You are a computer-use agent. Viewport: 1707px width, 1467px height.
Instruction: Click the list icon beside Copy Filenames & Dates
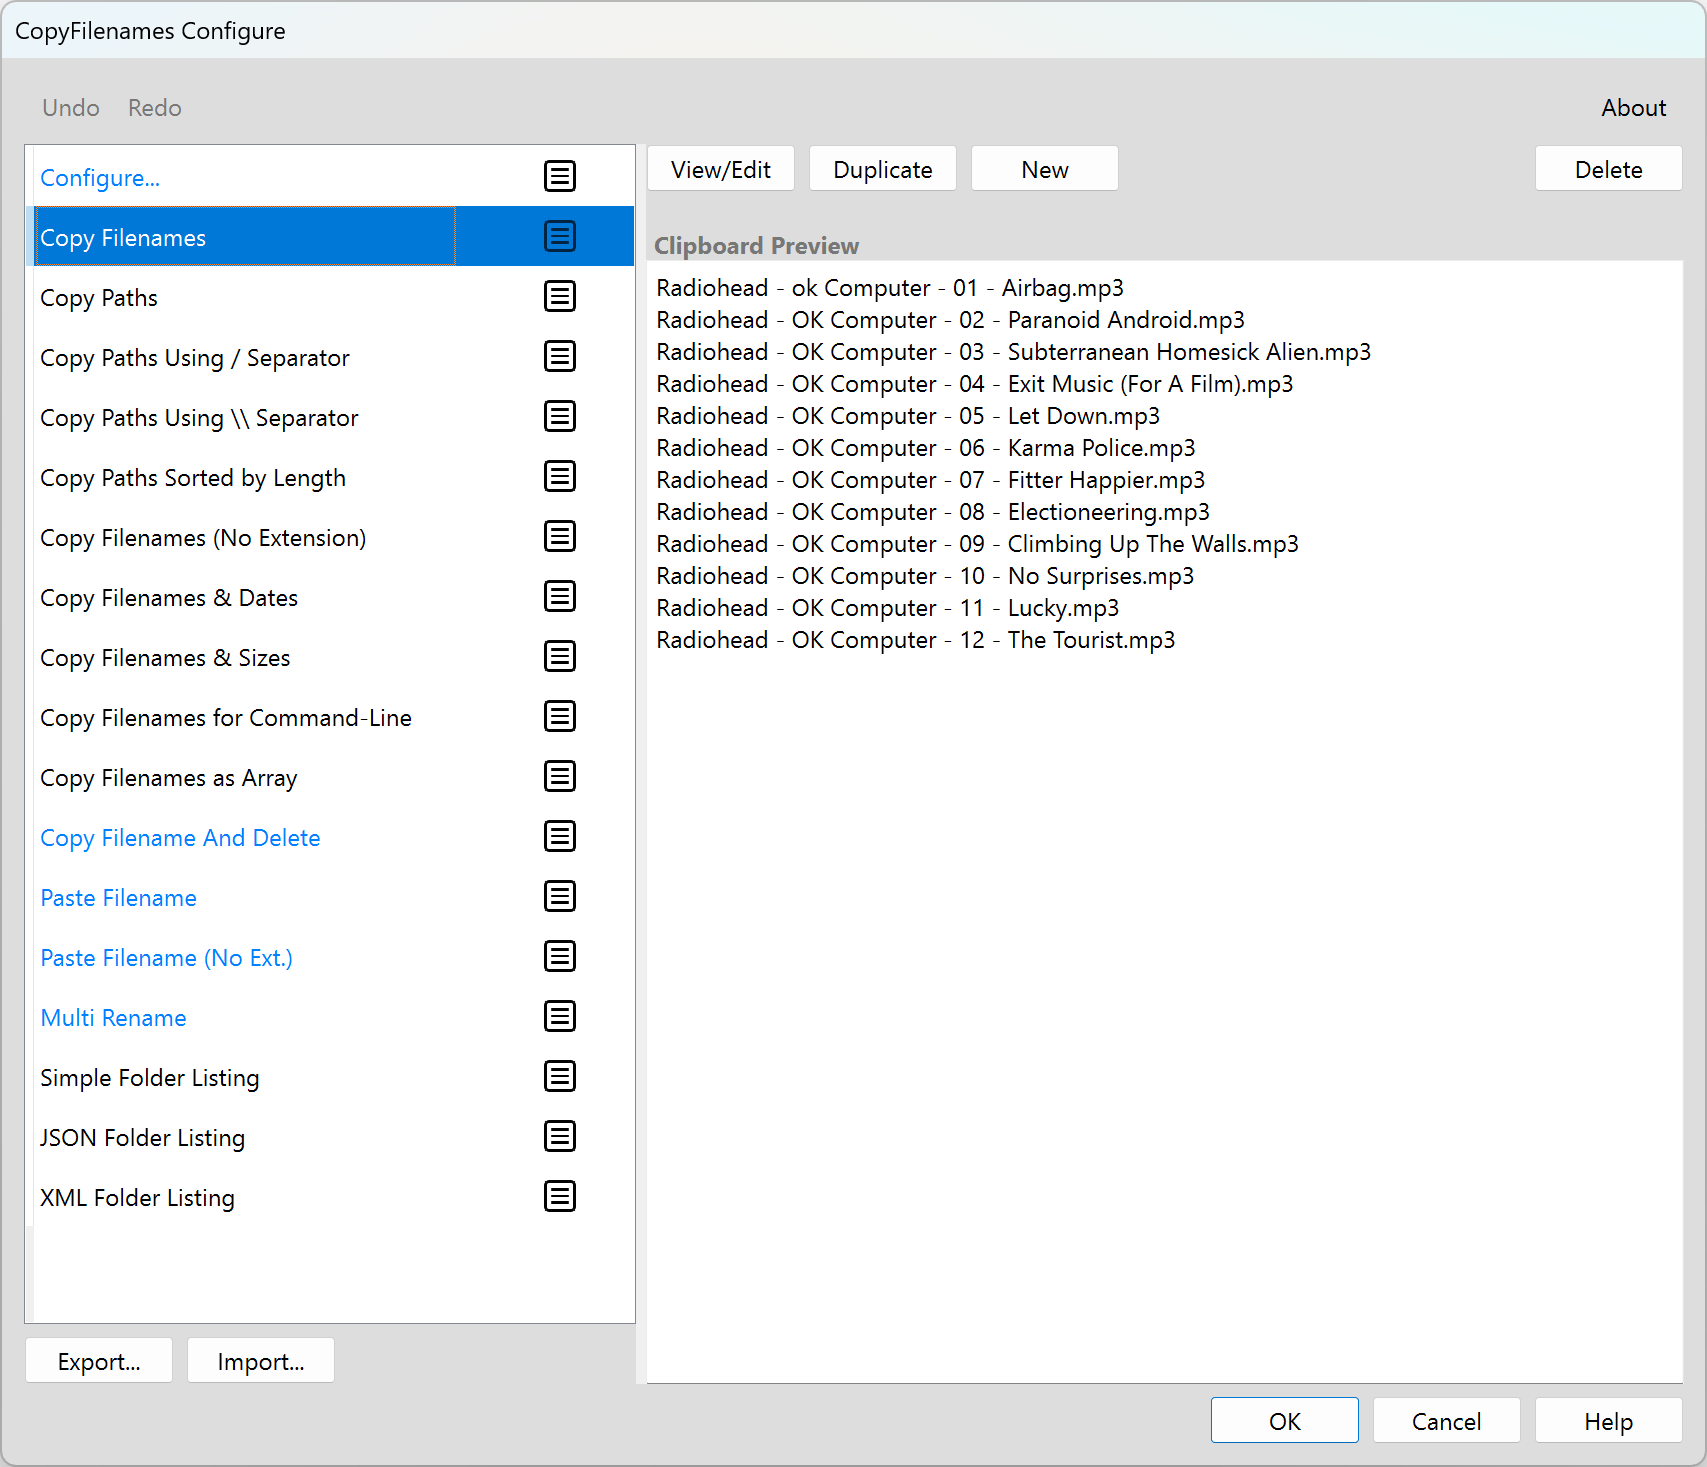[x=559, y=596]
